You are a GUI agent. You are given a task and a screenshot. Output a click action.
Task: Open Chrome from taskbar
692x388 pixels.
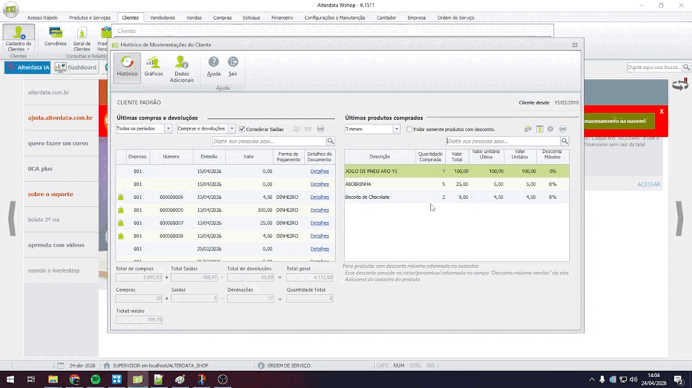point(74,379)
